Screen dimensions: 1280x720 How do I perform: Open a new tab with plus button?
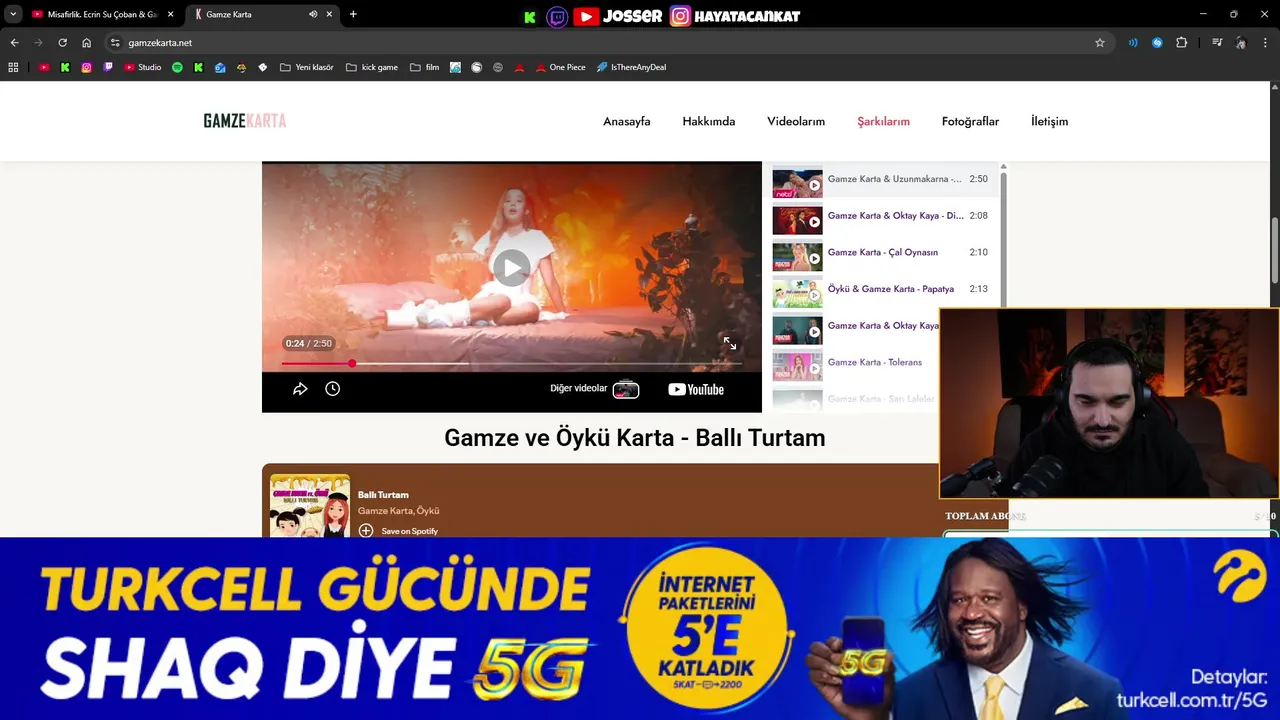pos(353,14)
